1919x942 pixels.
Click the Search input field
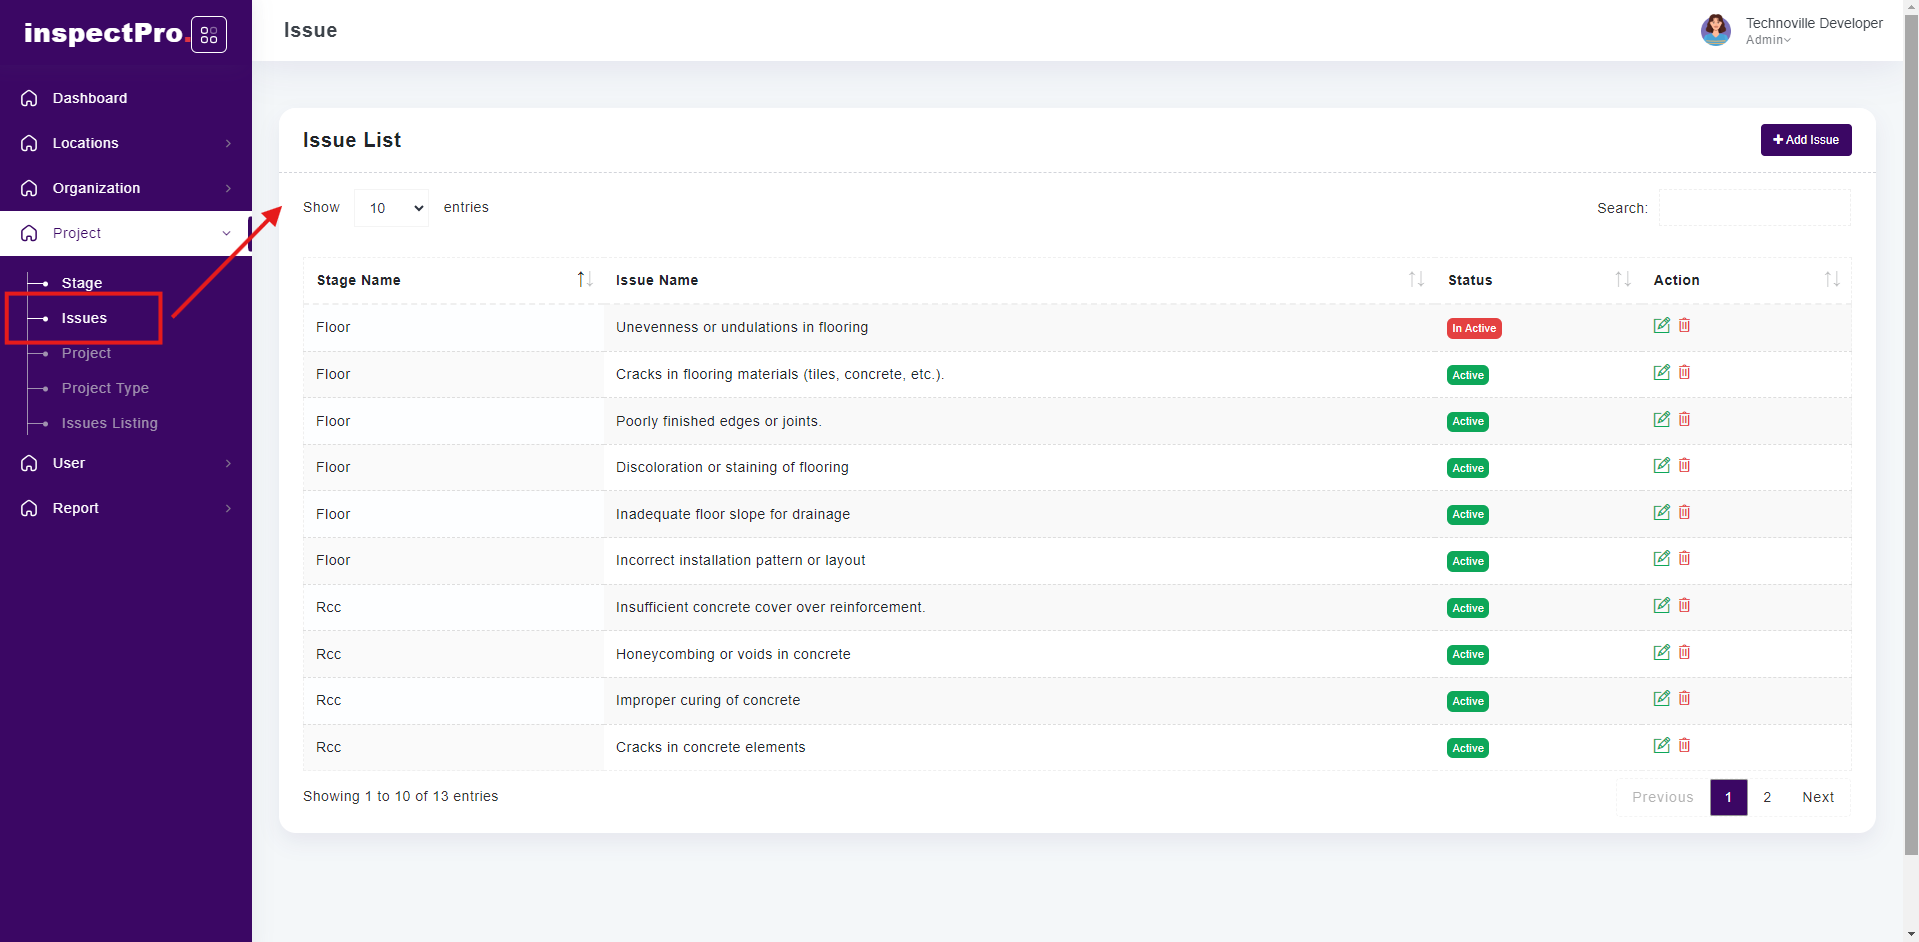tap(1754, 208)
